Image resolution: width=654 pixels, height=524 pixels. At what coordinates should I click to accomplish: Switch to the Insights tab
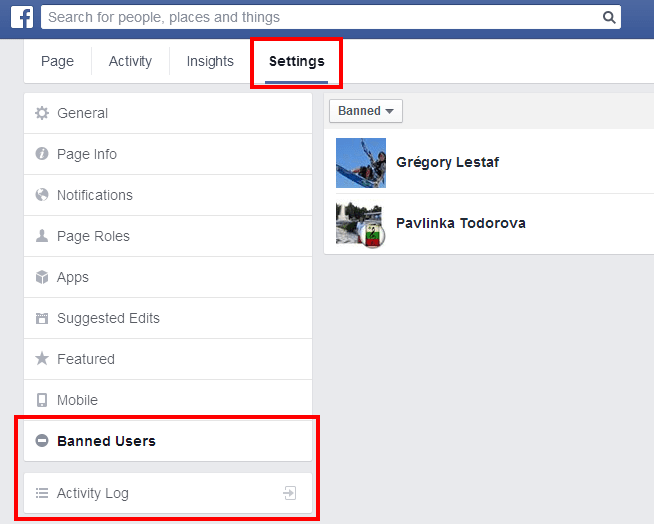210,61
